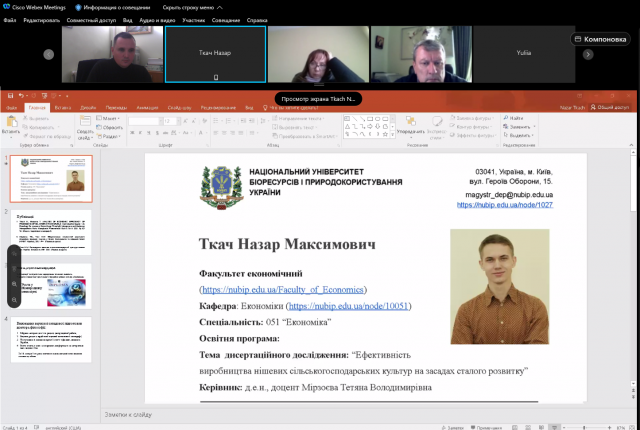Click Найти find in Редактирование group
This screenshot has height=430, width=640.
point(513,118)
